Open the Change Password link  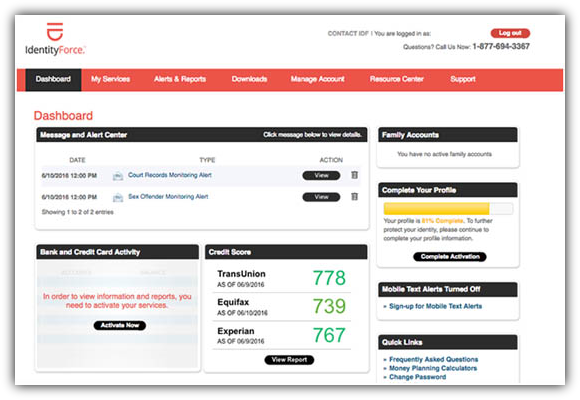pos(418,377)
